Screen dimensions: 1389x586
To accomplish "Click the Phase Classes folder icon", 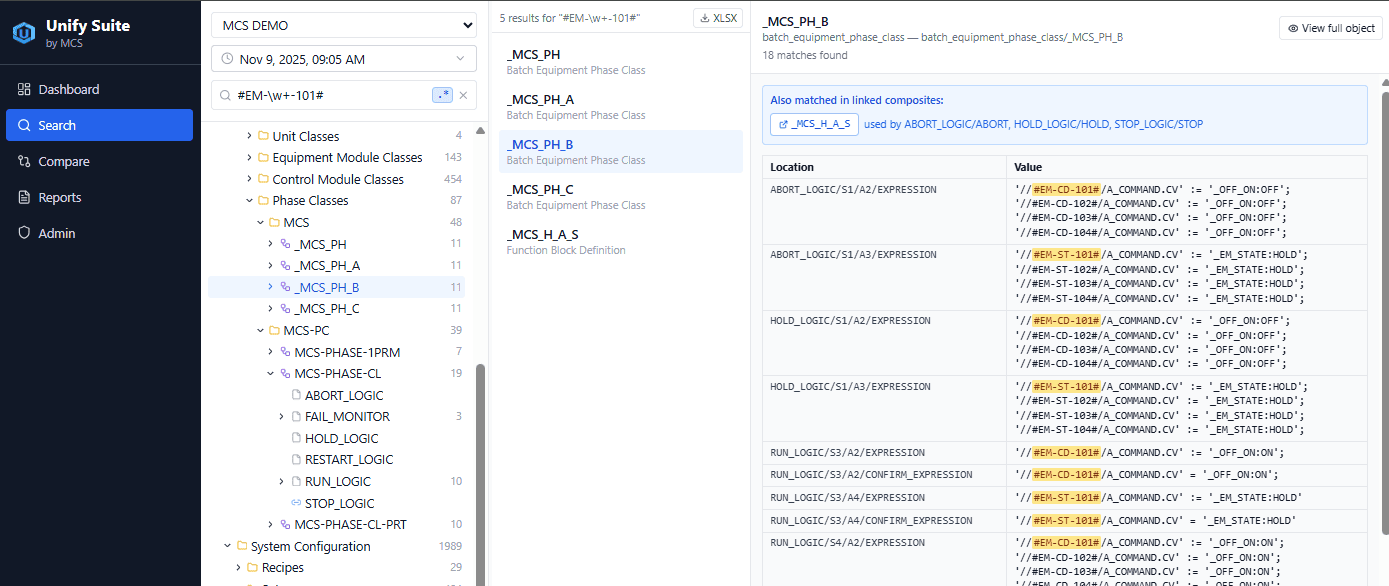I will 263,201.
